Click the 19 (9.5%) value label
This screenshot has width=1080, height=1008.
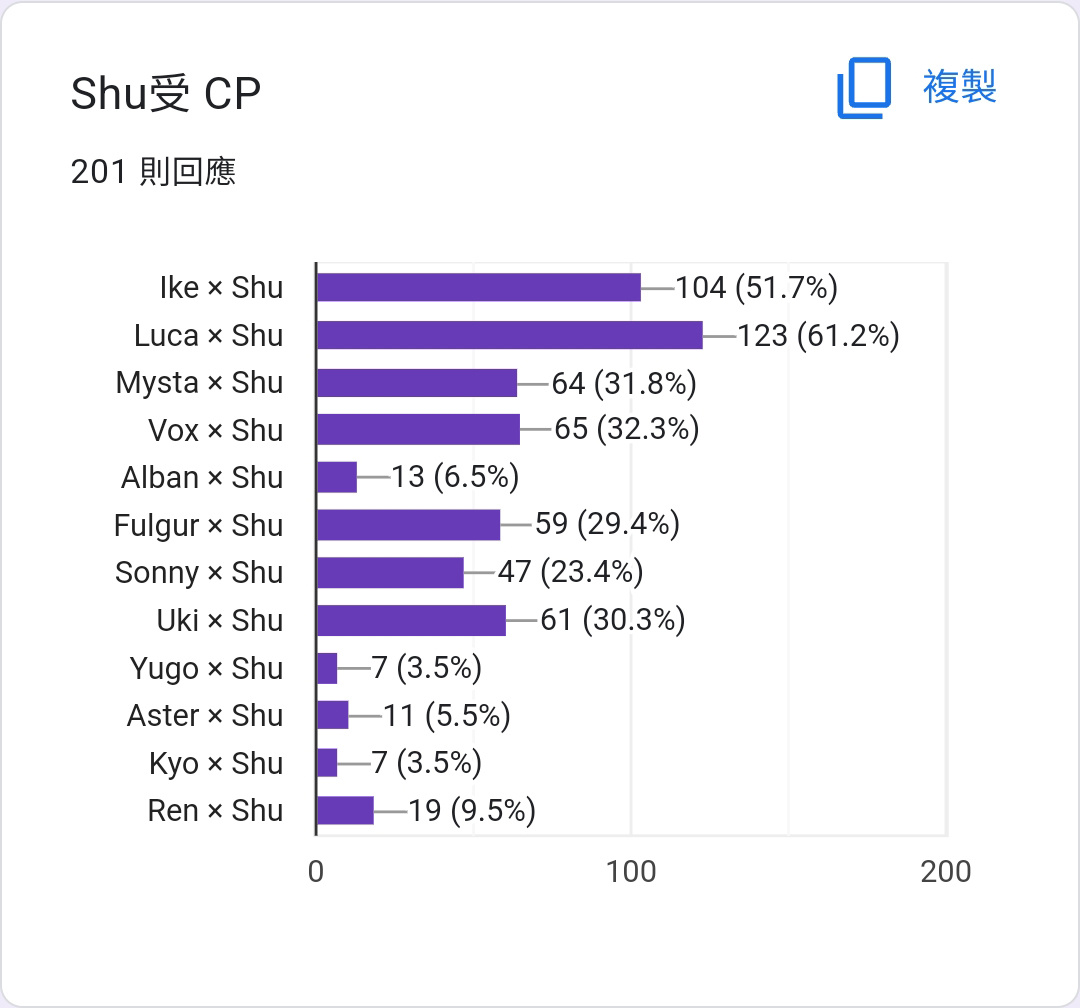(x=472, y=811)
